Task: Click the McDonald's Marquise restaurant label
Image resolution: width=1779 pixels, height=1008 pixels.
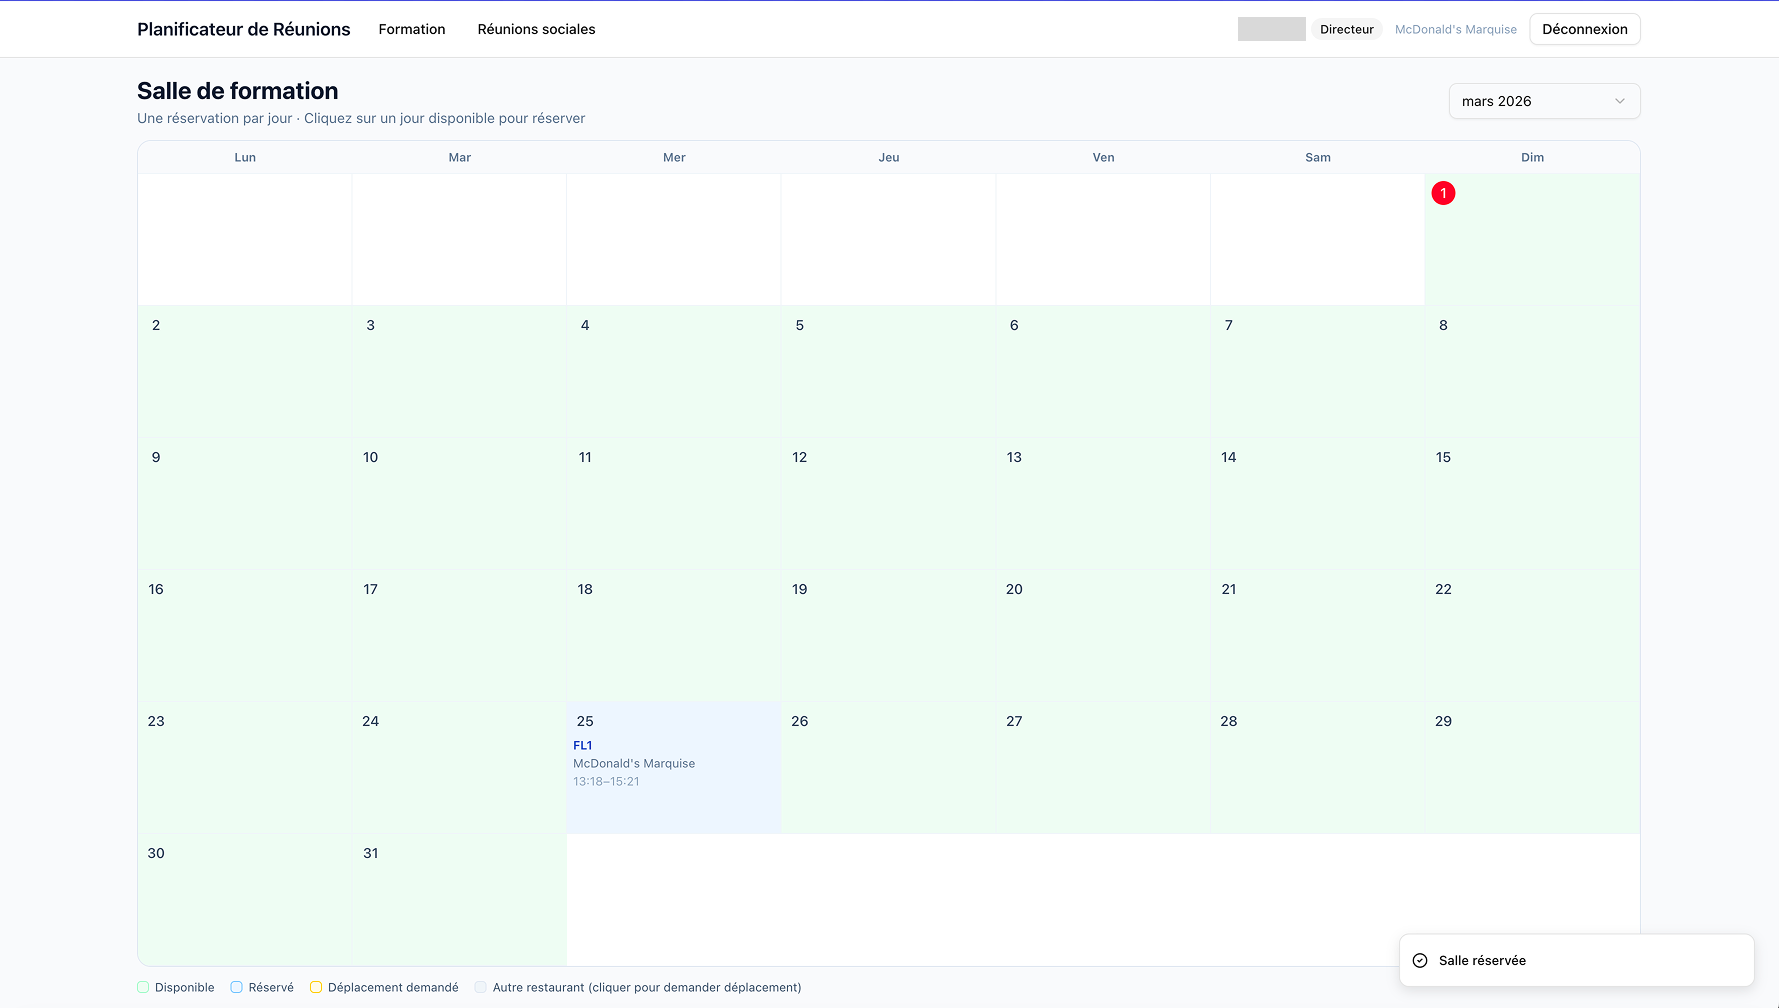Action: coord(1455,29)
